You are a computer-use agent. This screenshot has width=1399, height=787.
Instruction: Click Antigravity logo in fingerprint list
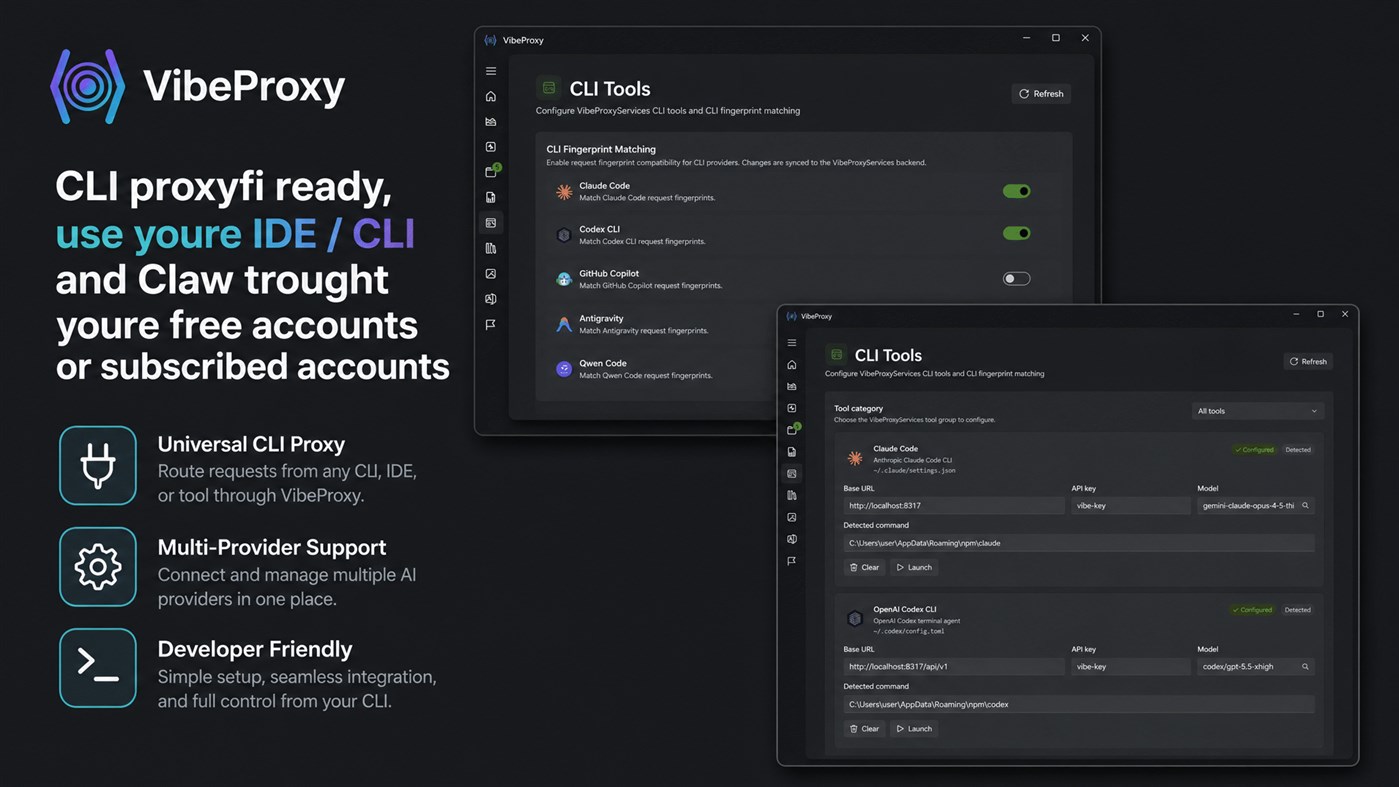click(x=564, y=324)
